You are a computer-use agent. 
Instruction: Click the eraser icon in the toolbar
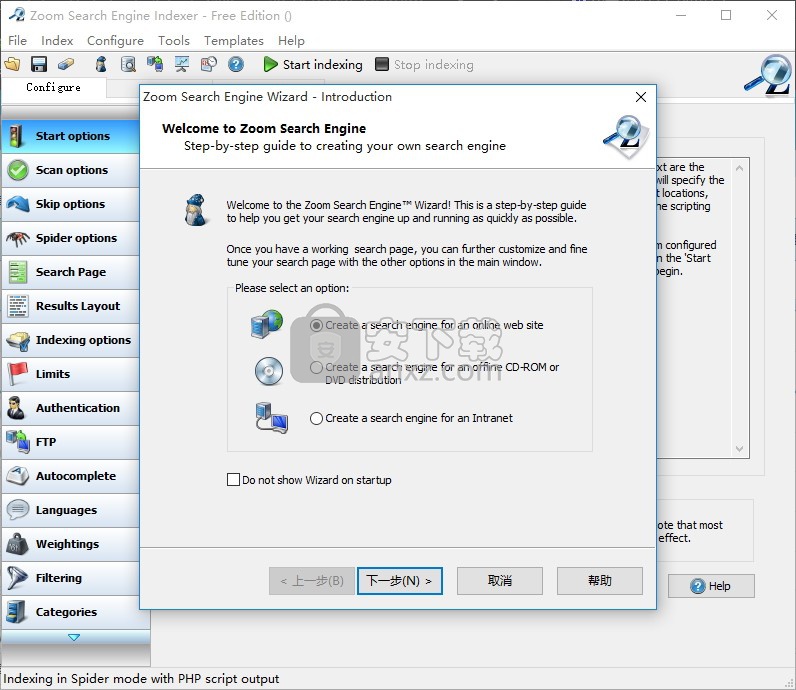(x=66, y=64)
